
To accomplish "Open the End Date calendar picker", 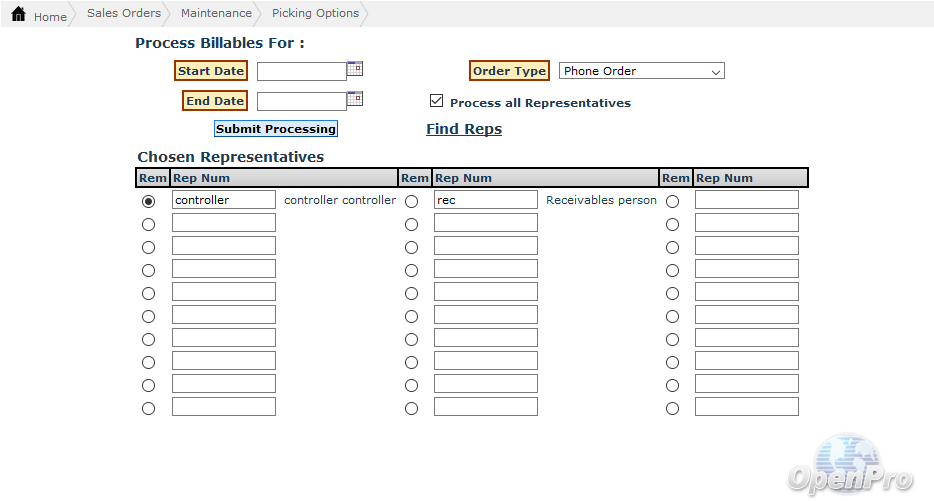I will click(355, 99).
